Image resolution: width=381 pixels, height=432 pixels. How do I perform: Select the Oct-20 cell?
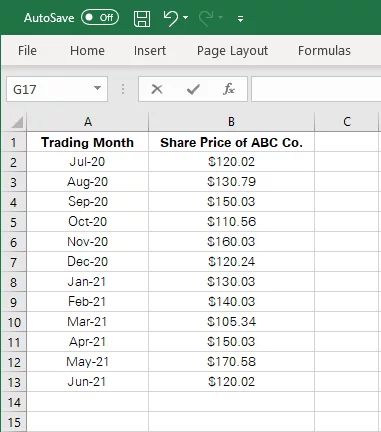point(88,222)
